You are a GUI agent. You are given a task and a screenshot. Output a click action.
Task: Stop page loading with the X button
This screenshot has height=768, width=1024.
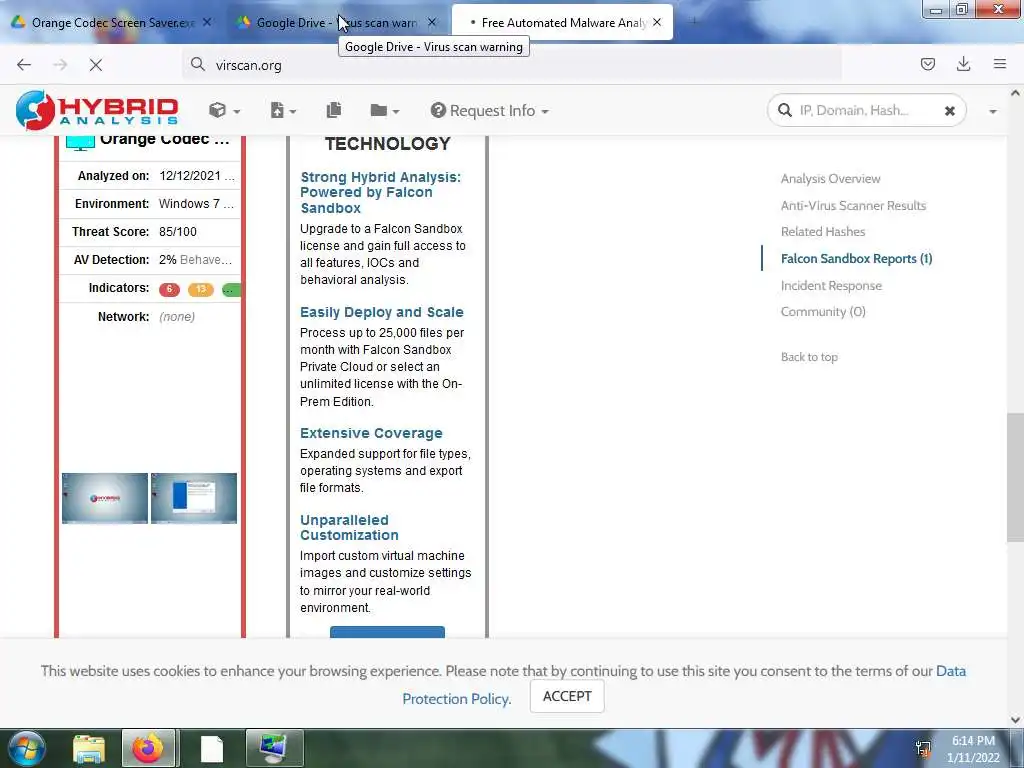pos(96,65)
